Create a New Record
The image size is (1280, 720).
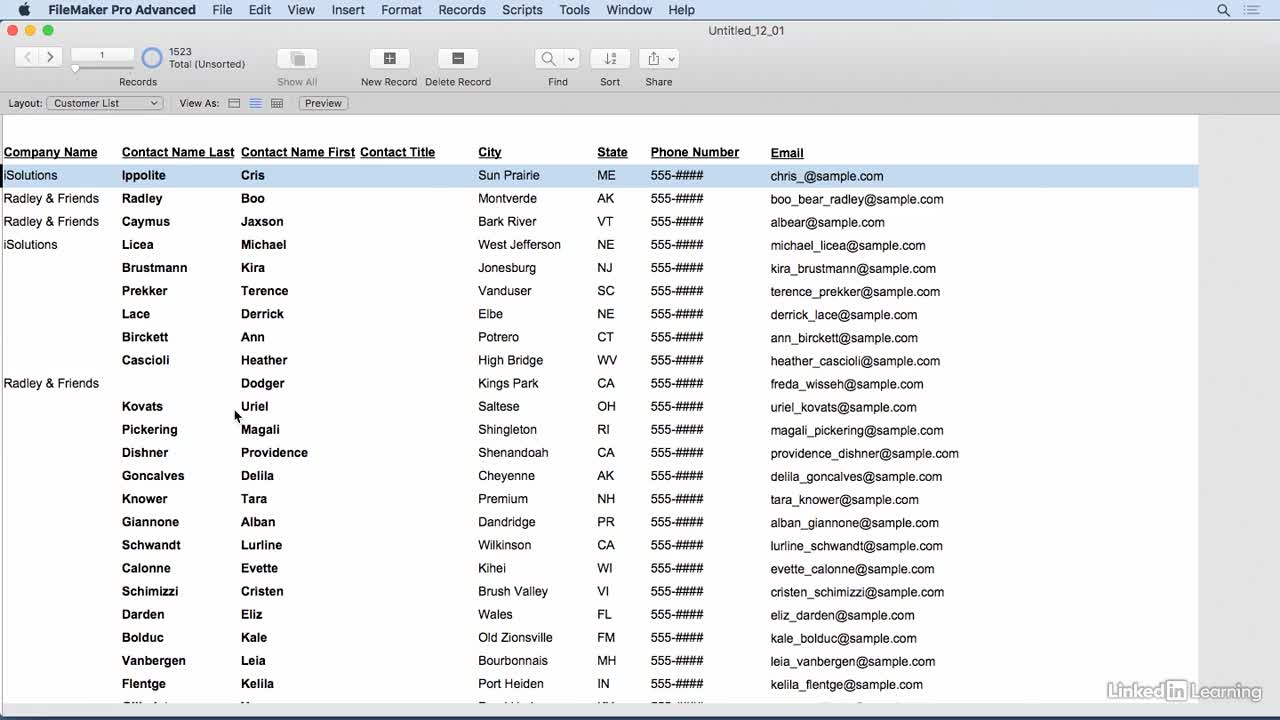[389, 58]
